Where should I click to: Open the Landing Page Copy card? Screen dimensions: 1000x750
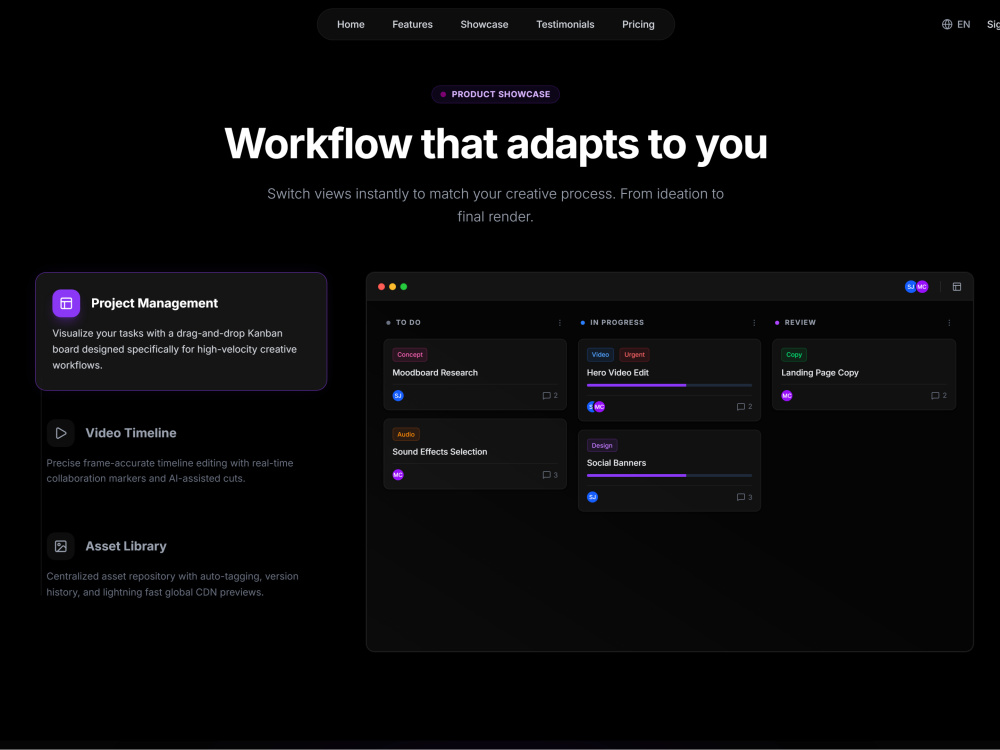coord(864,374)
